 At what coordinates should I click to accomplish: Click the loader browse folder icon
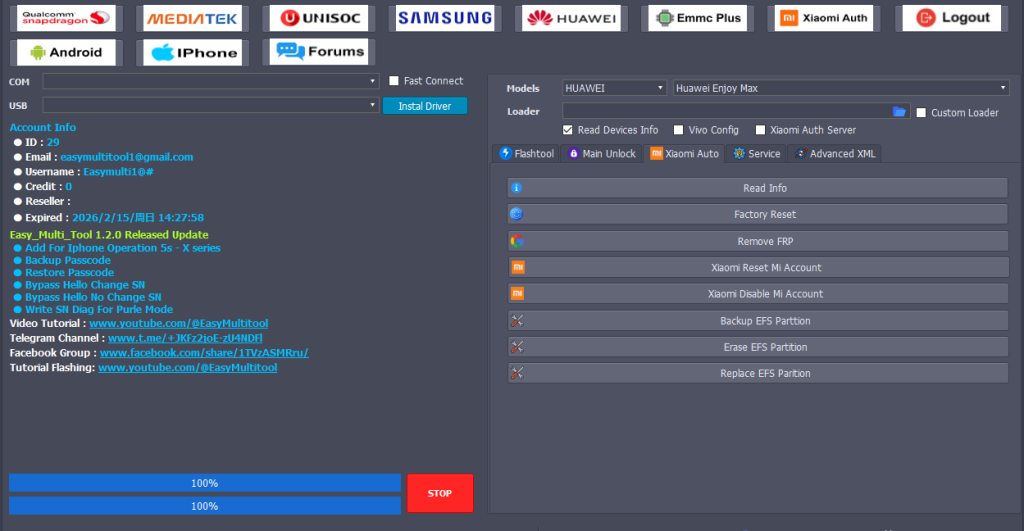[899, 112]
